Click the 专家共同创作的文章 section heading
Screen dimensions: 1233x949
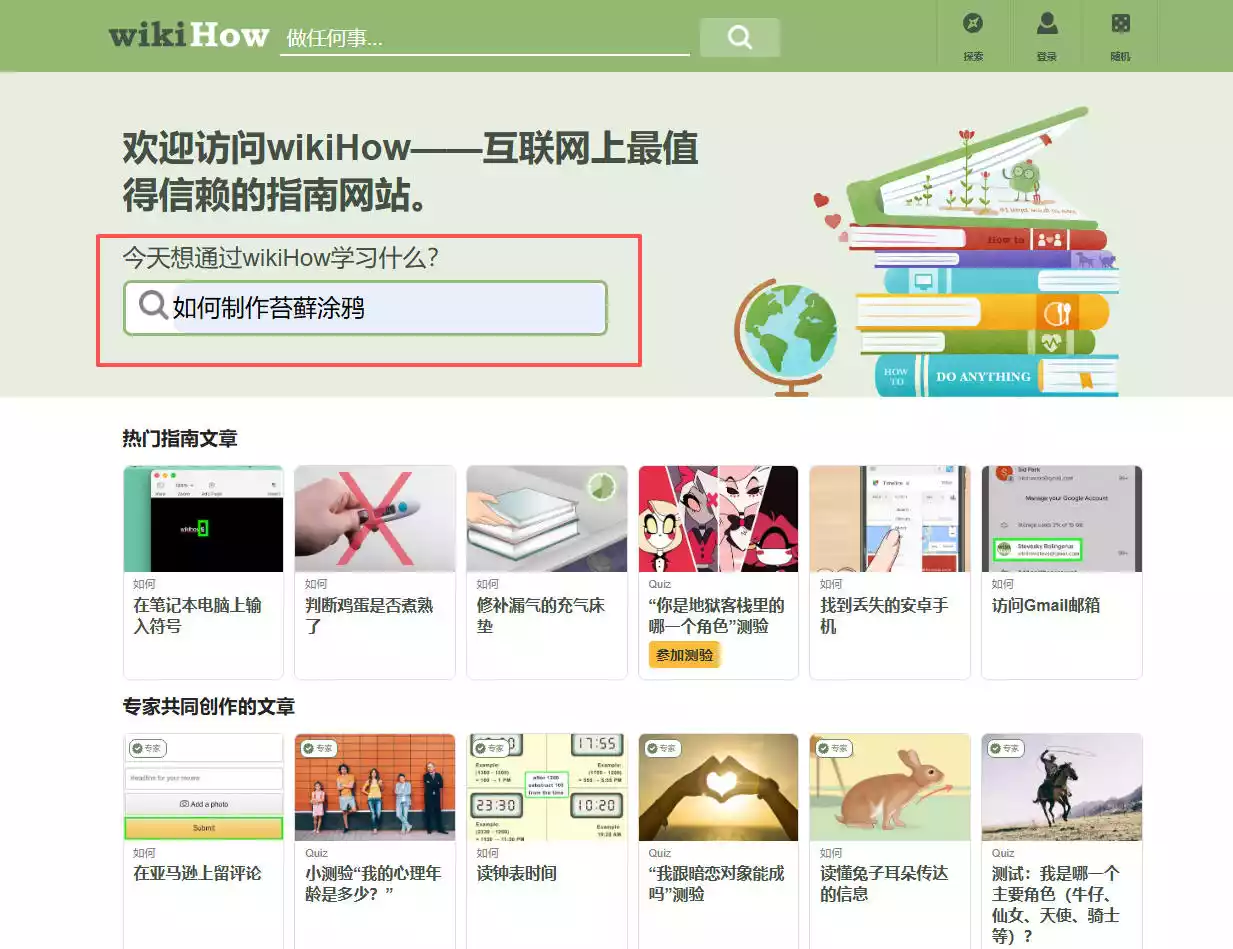click(x=209, y=707)
